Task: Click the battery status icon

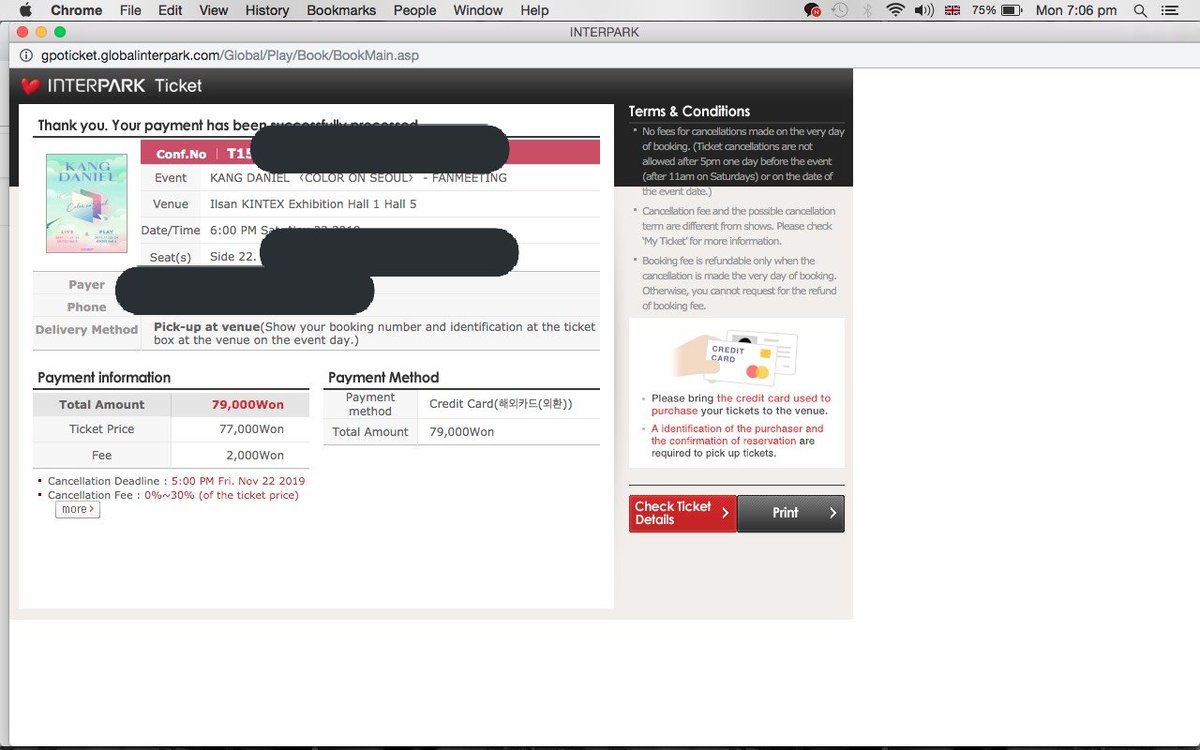Action: (x=1010, y=10)
